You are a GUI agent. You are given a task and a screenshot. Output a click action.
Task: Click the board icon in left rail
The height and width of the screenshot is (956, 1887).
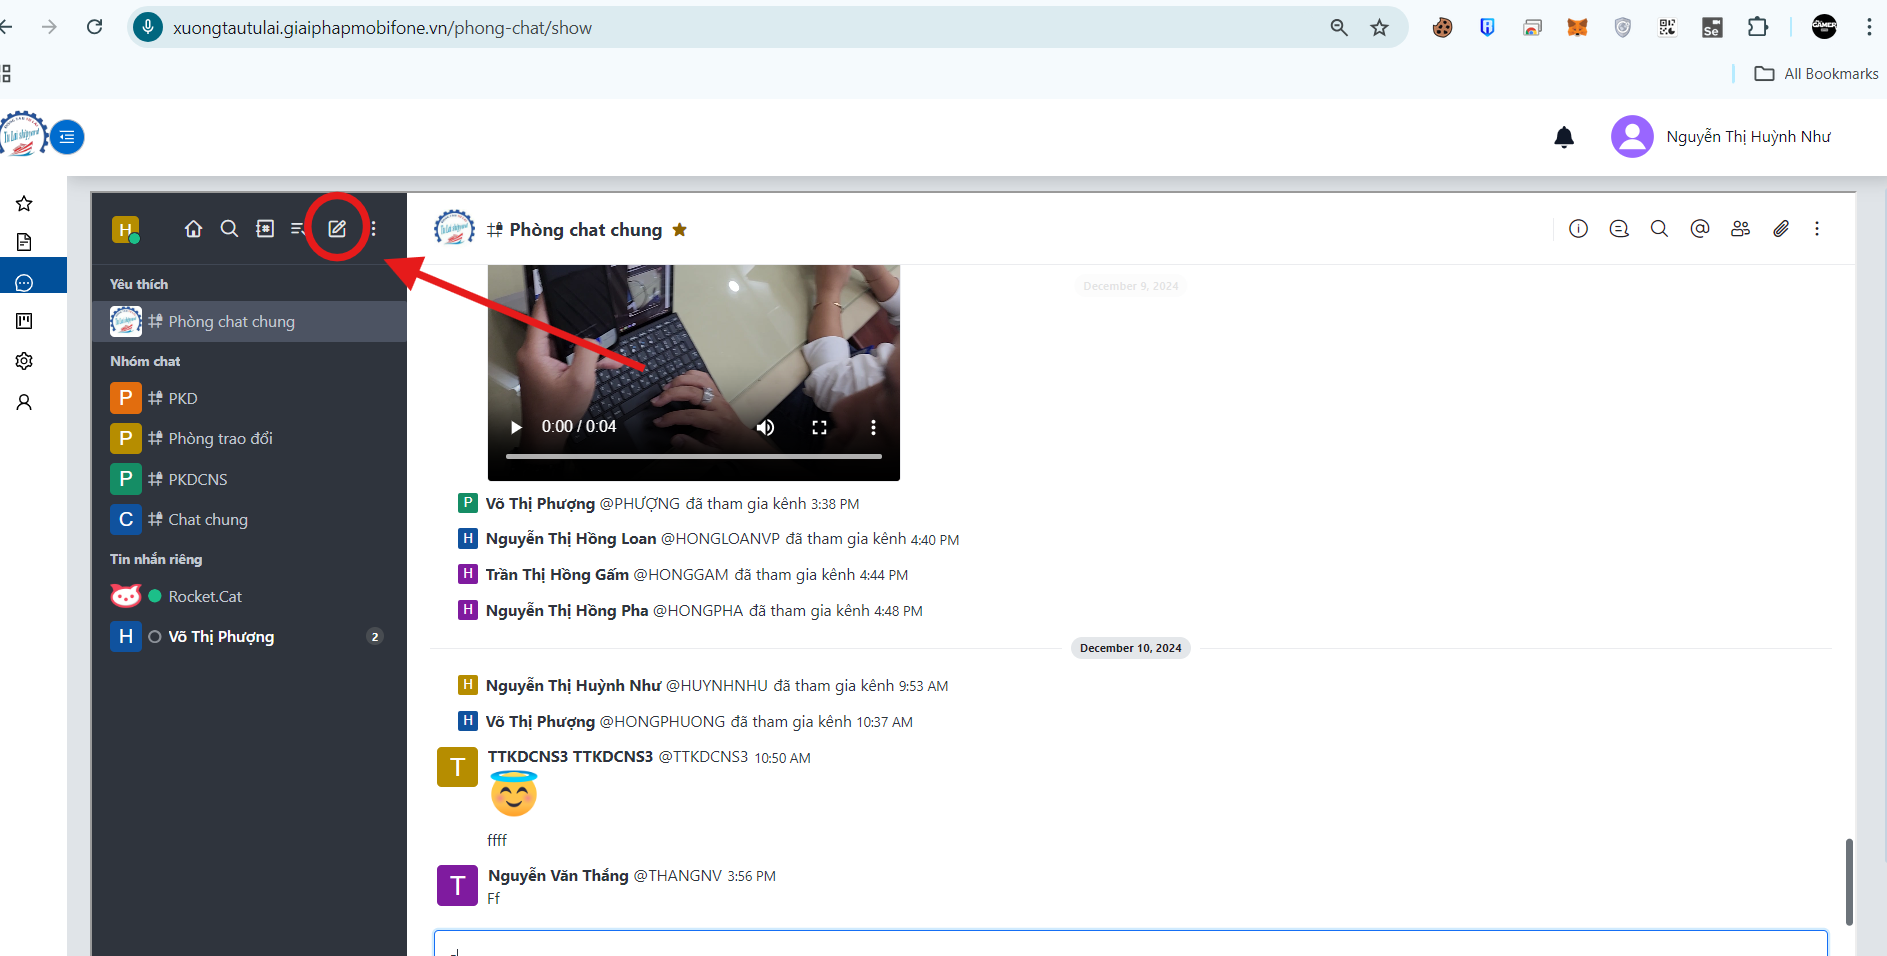click(24, 321)
